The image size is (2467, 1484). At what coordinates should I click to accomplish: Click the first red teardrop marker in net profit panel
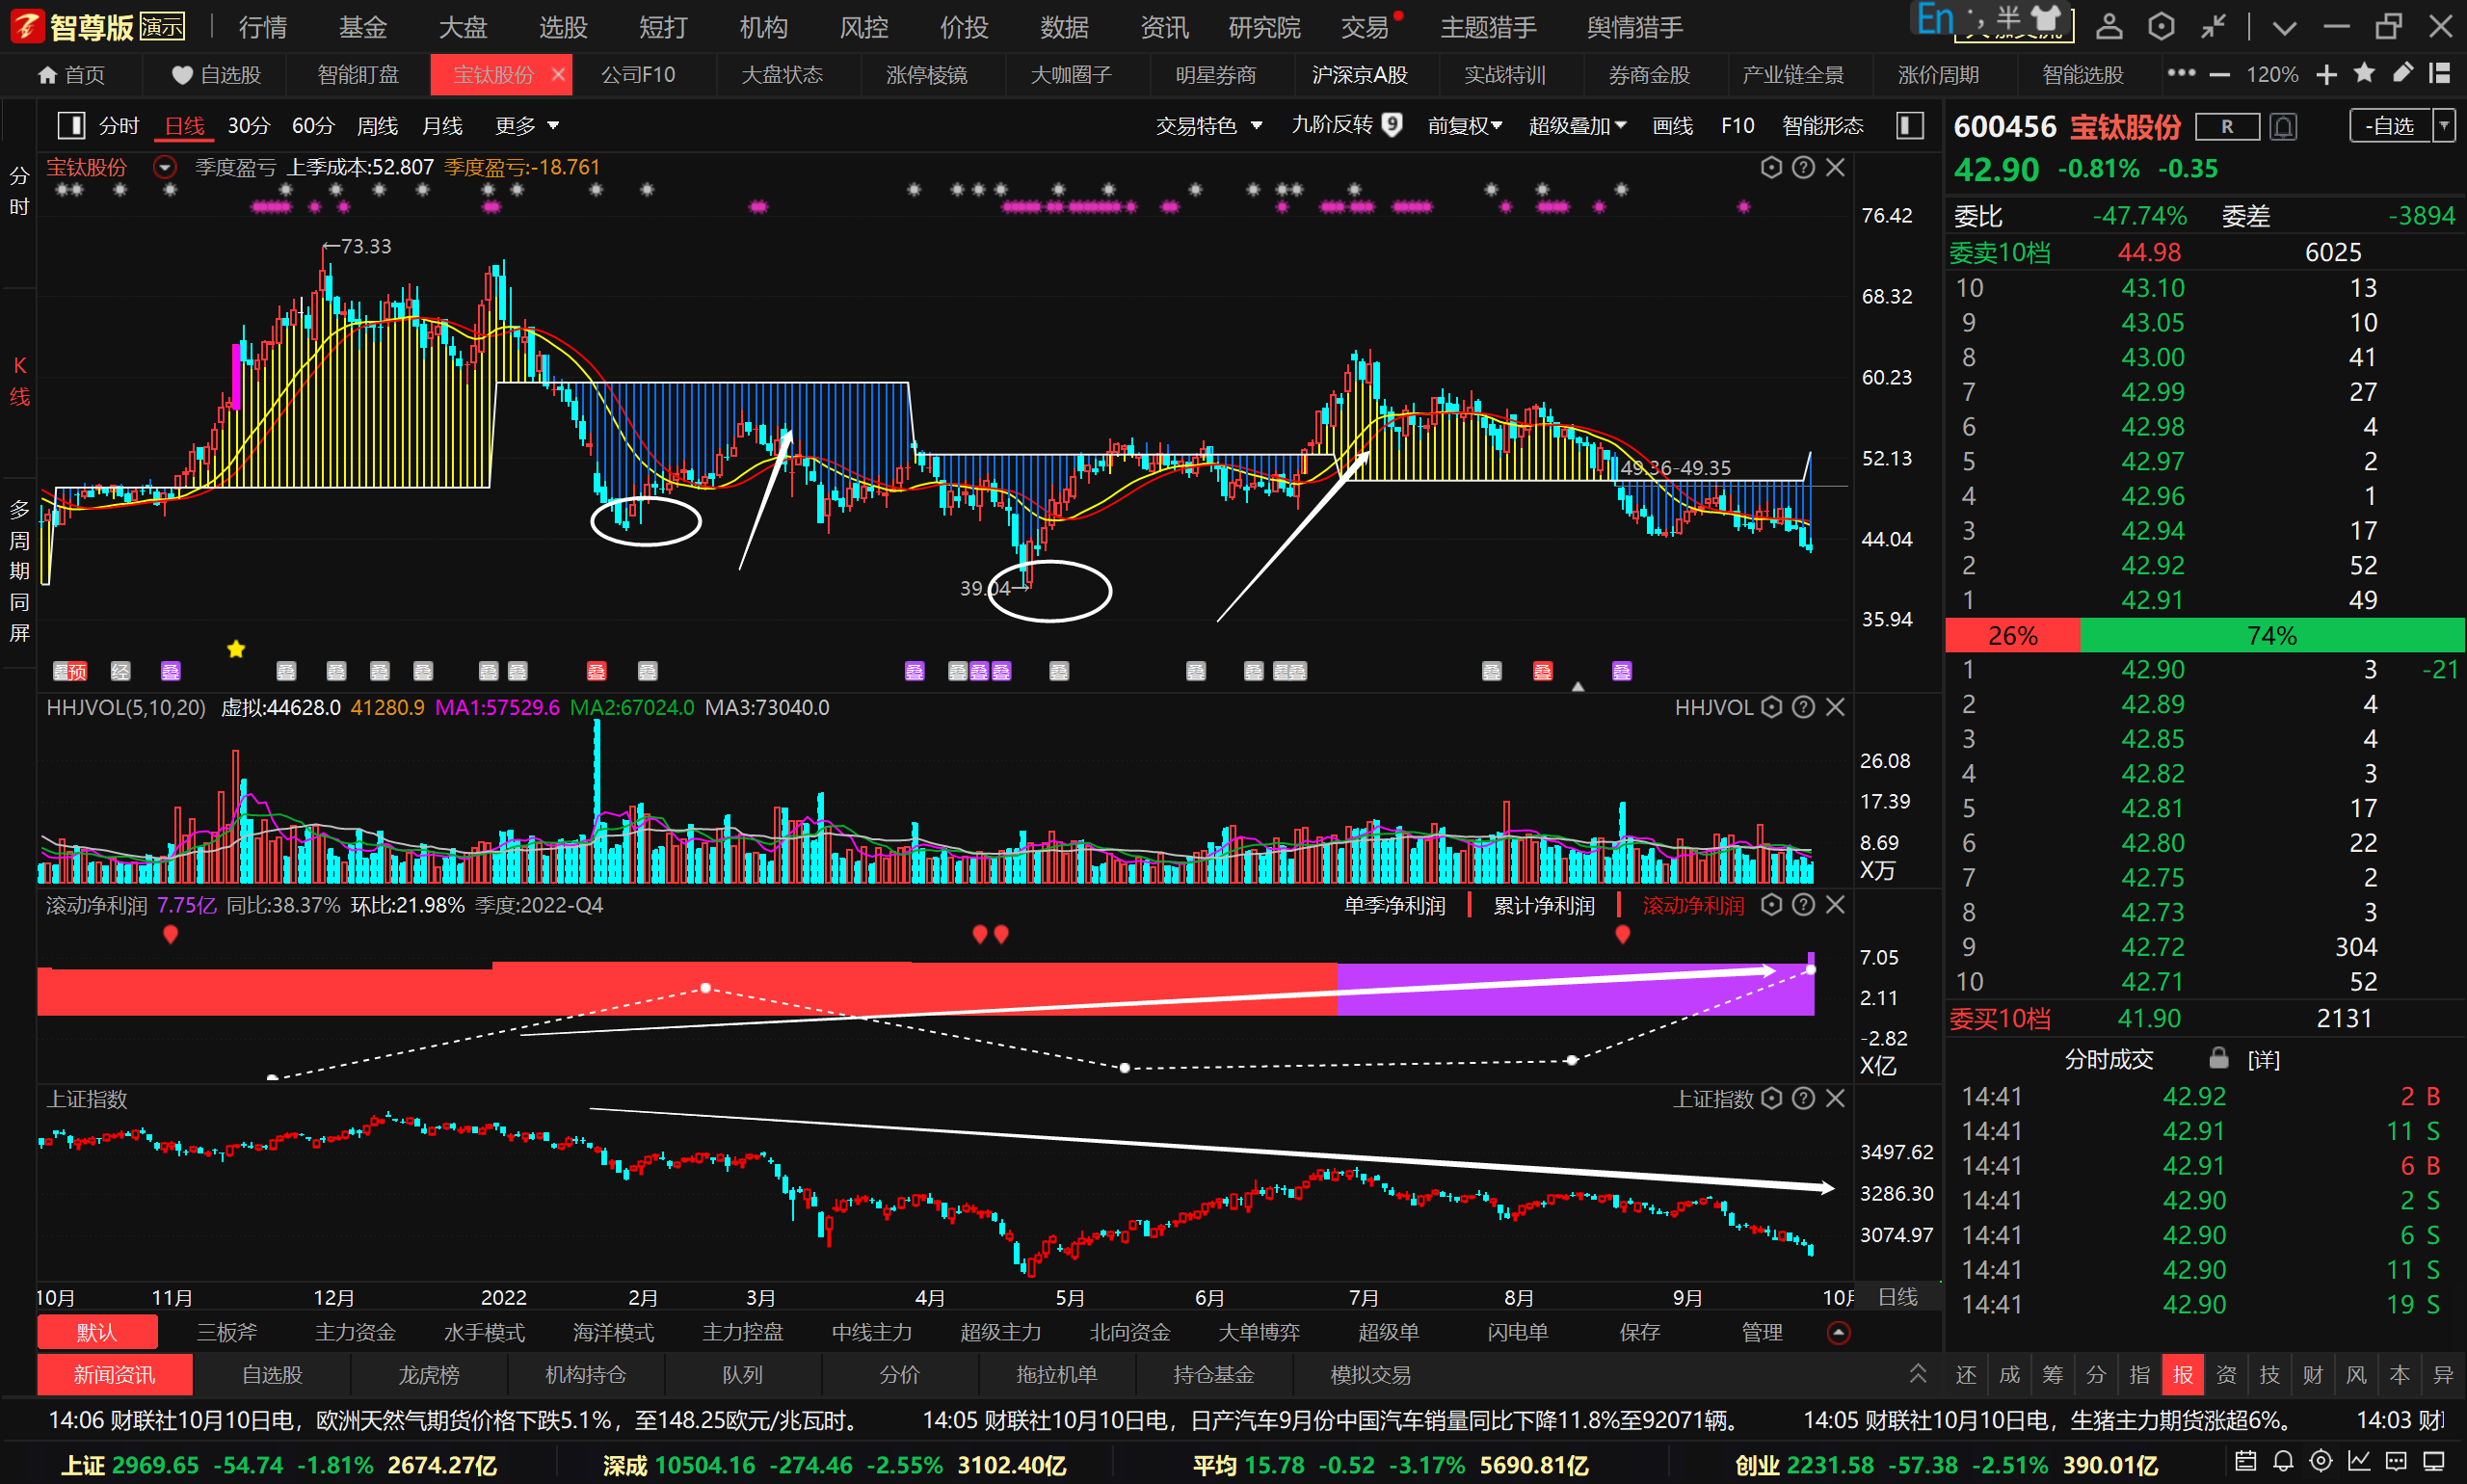171,934
